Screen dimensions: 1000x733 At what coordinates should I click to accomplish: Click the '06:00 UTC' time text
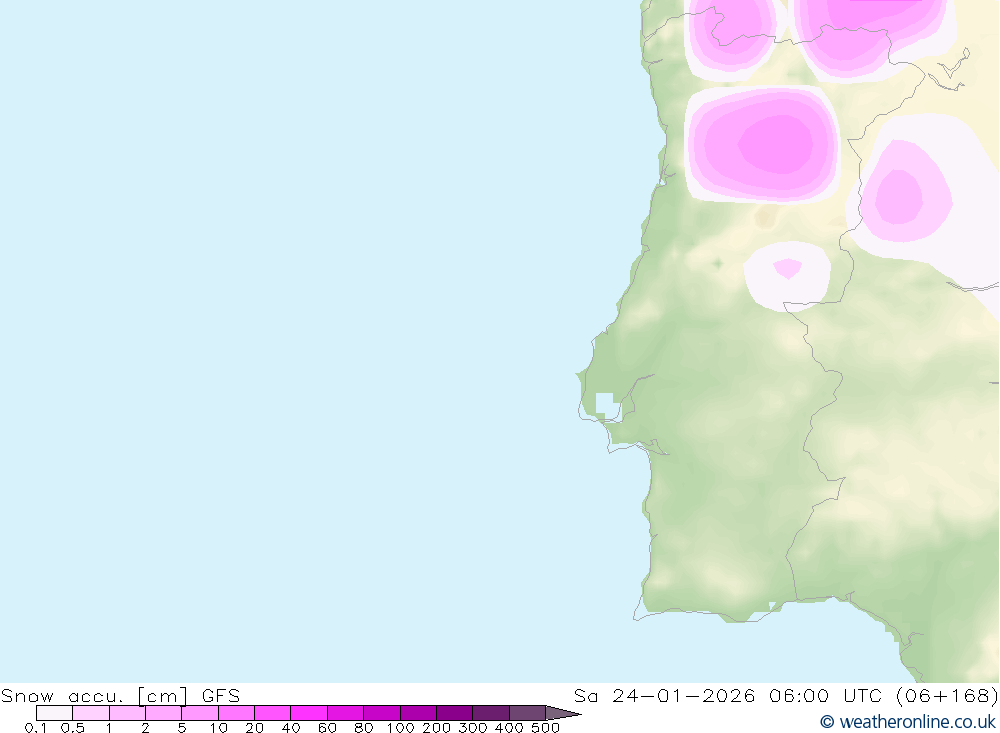825,695
